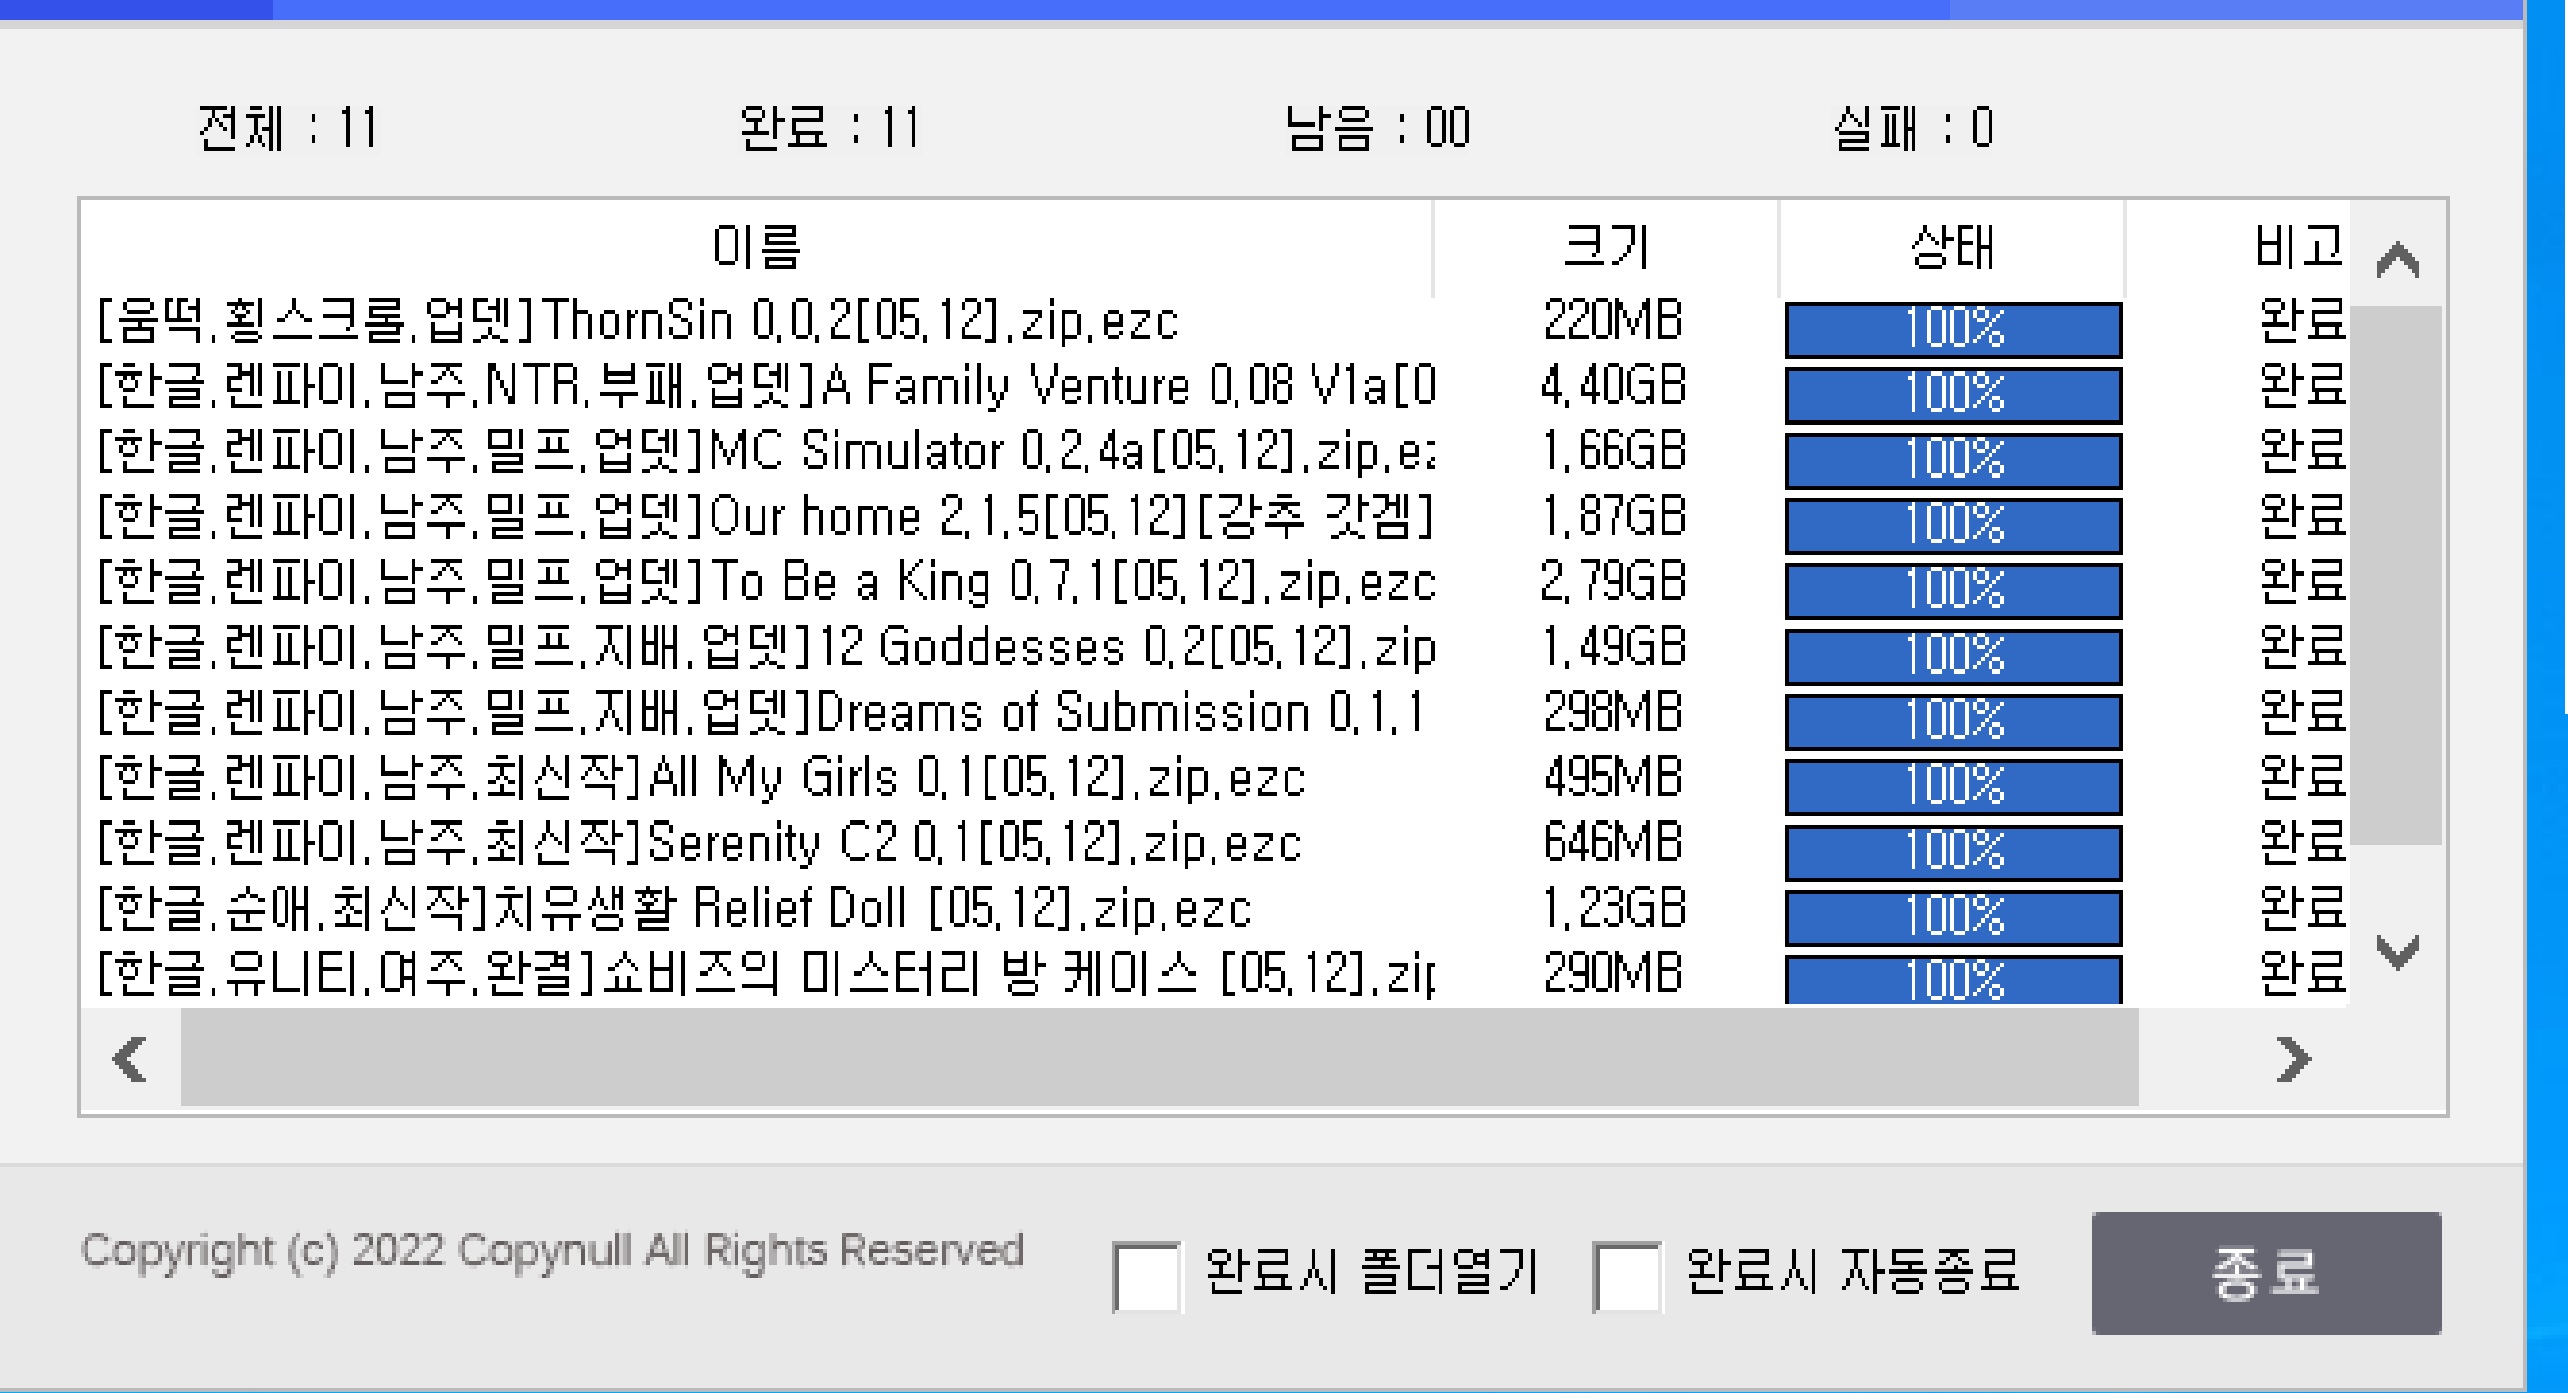Sort by the 크기 column header
This screenshot has width=2568, height=1393.
click(1606, 247)
